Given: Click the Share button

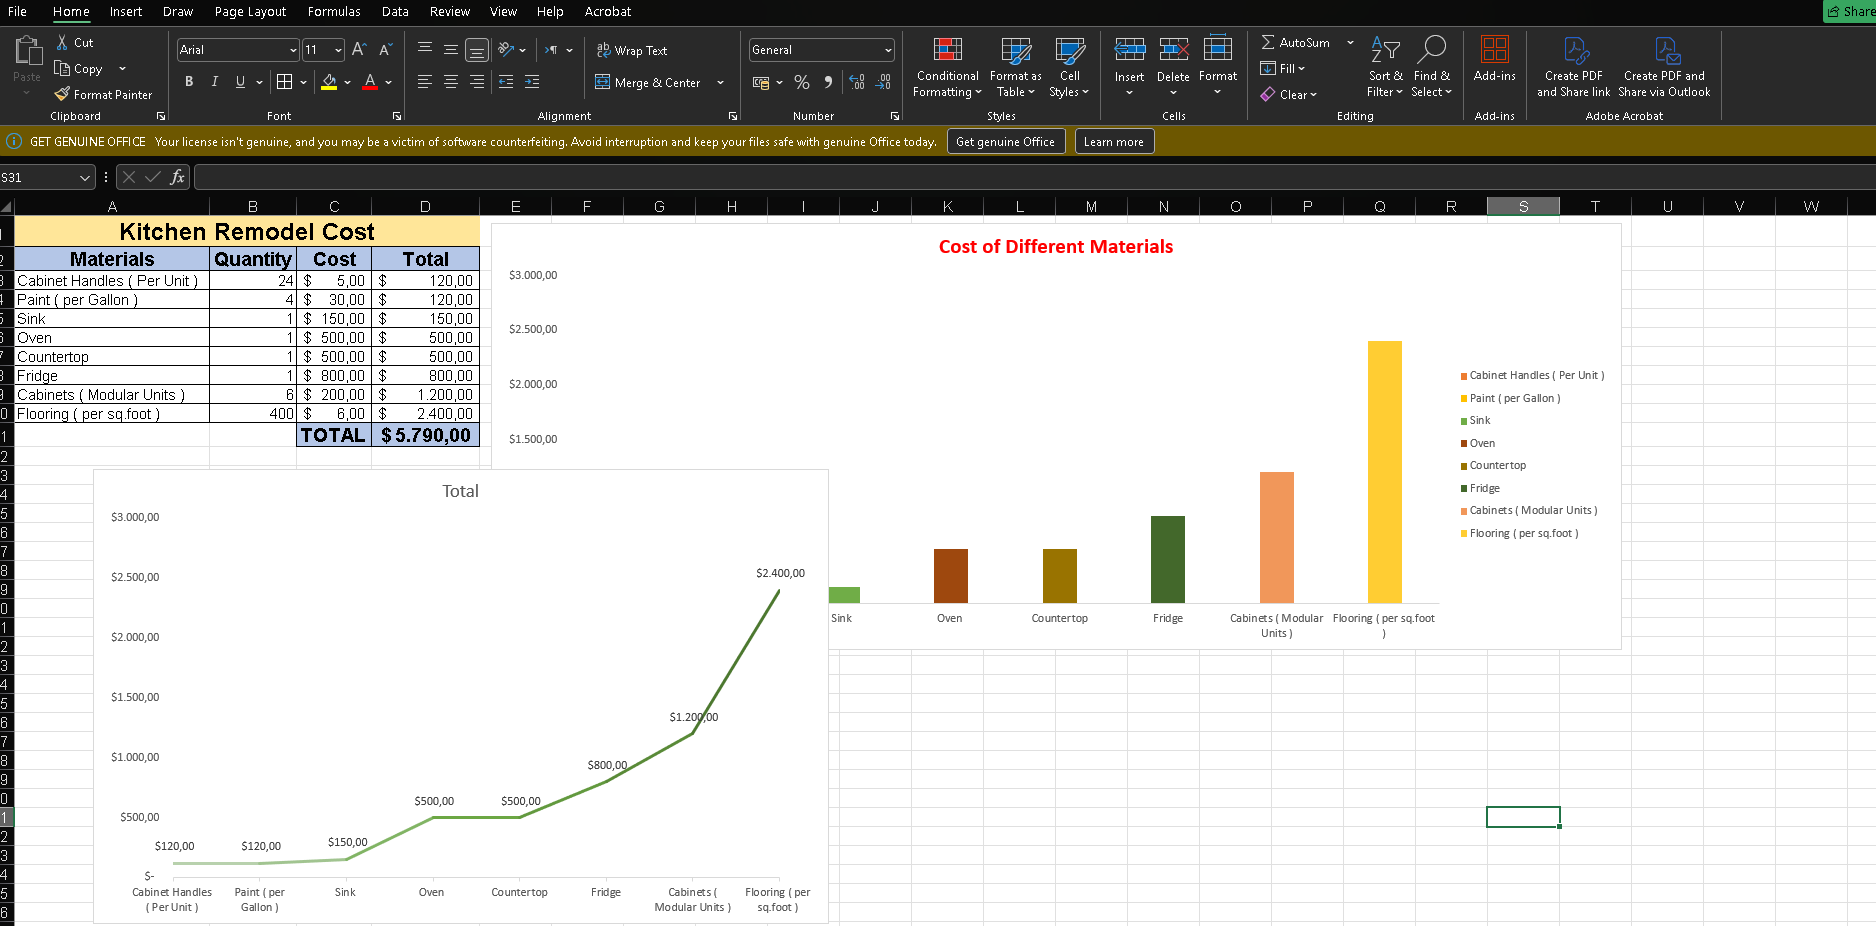Looking at the screenshot, I should click(1849, 12).
